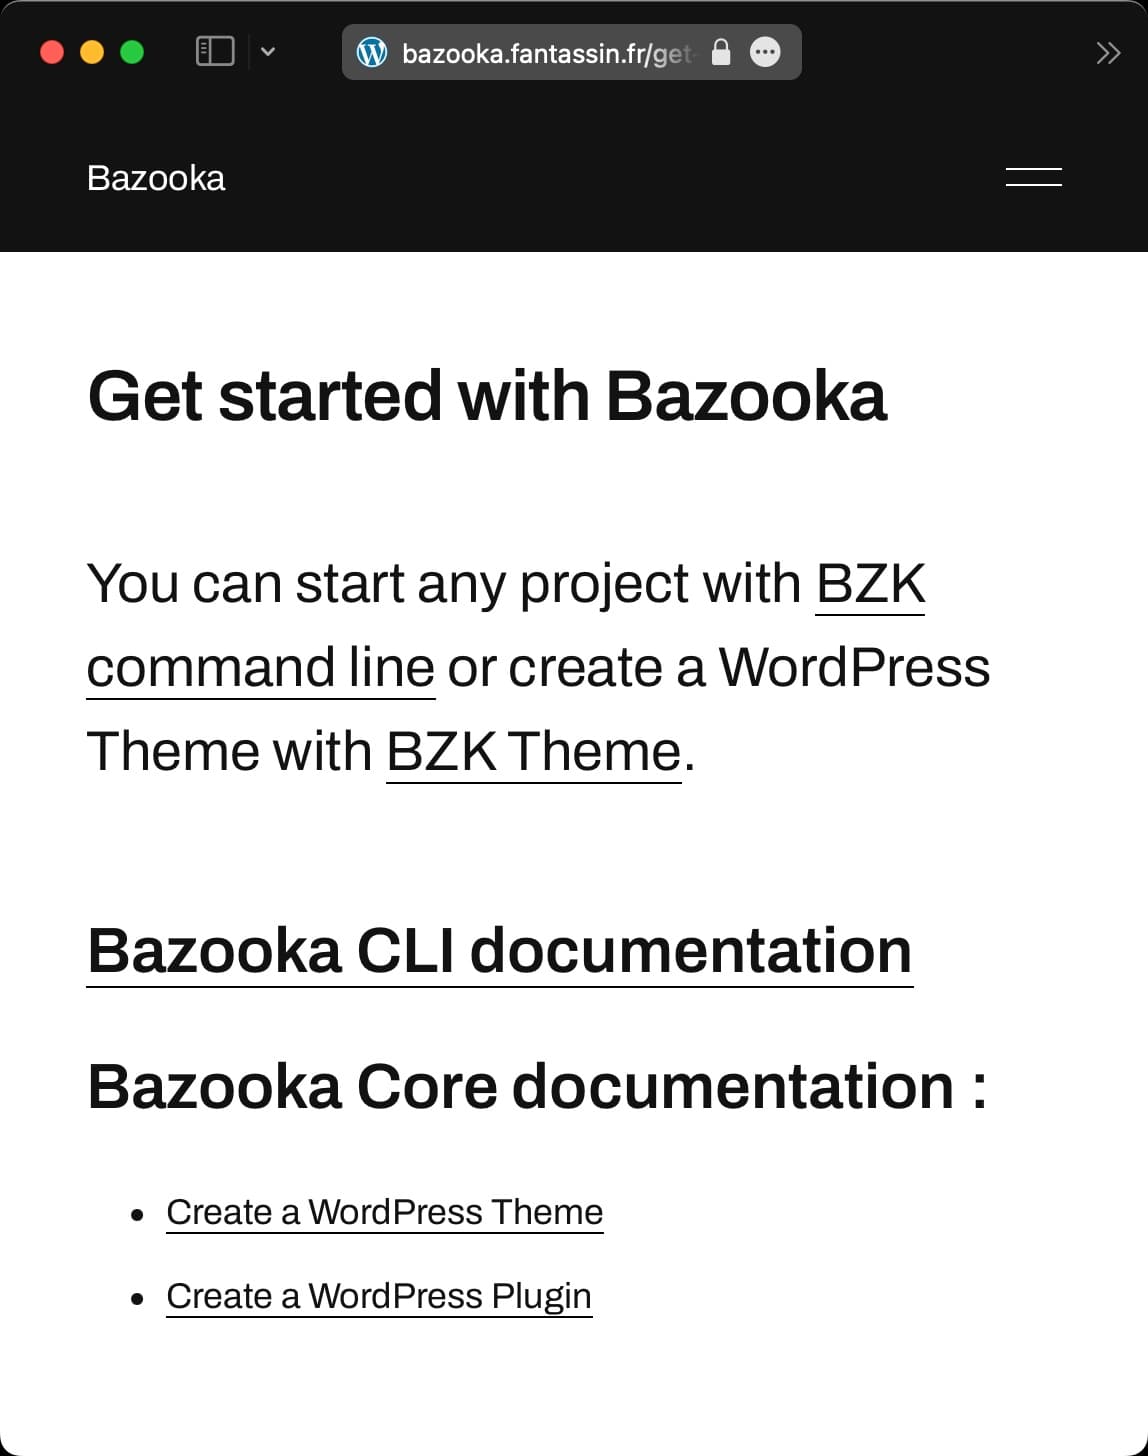Click the Bazooka Core documentation heading
The image size is (1148, 1456).
tap(538, 1086)
